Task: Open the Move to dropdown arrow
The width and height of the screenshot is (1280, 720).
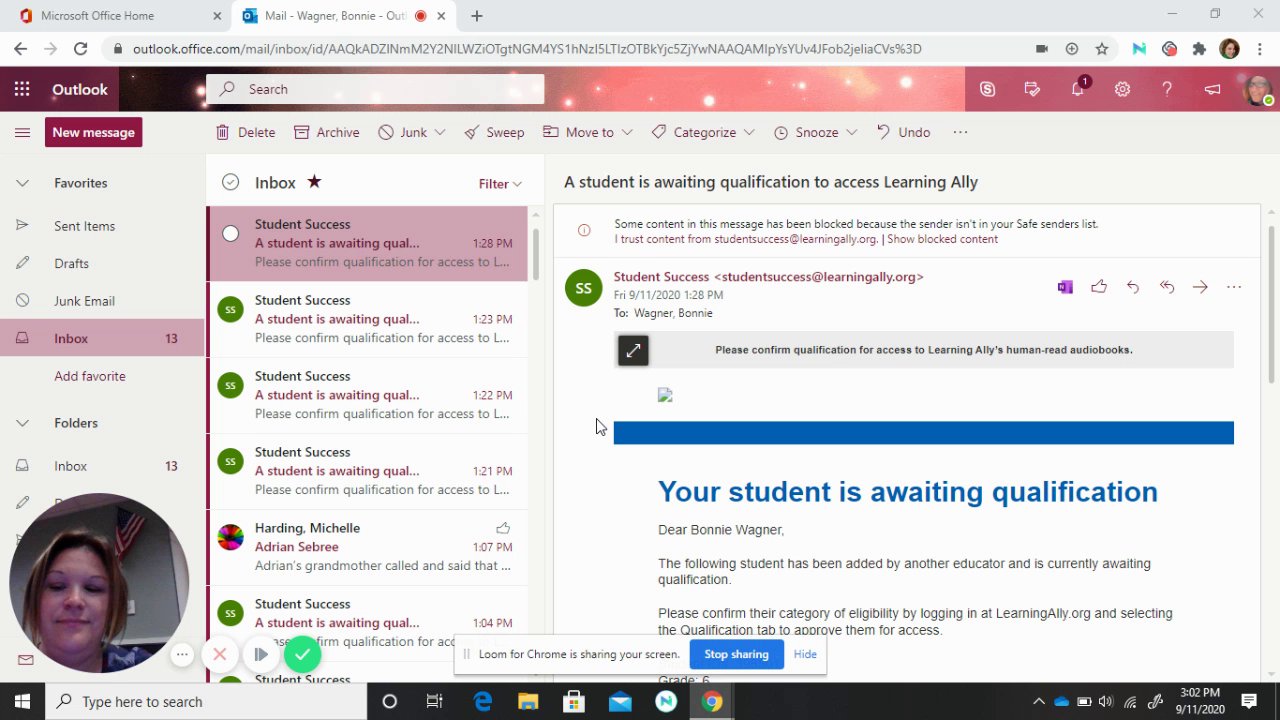Action: click(627, 132)
